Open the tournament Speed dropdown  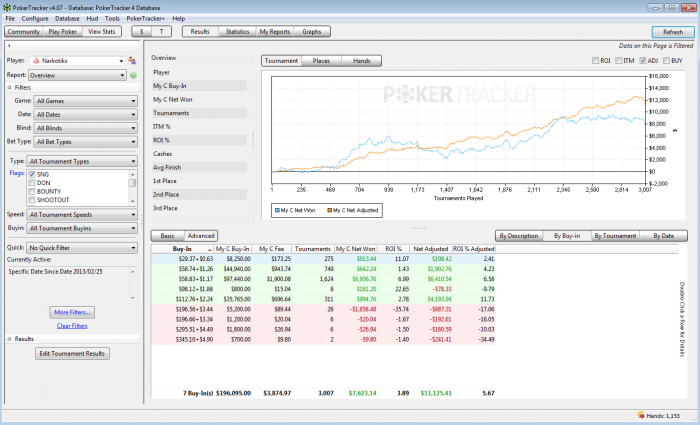82,215
